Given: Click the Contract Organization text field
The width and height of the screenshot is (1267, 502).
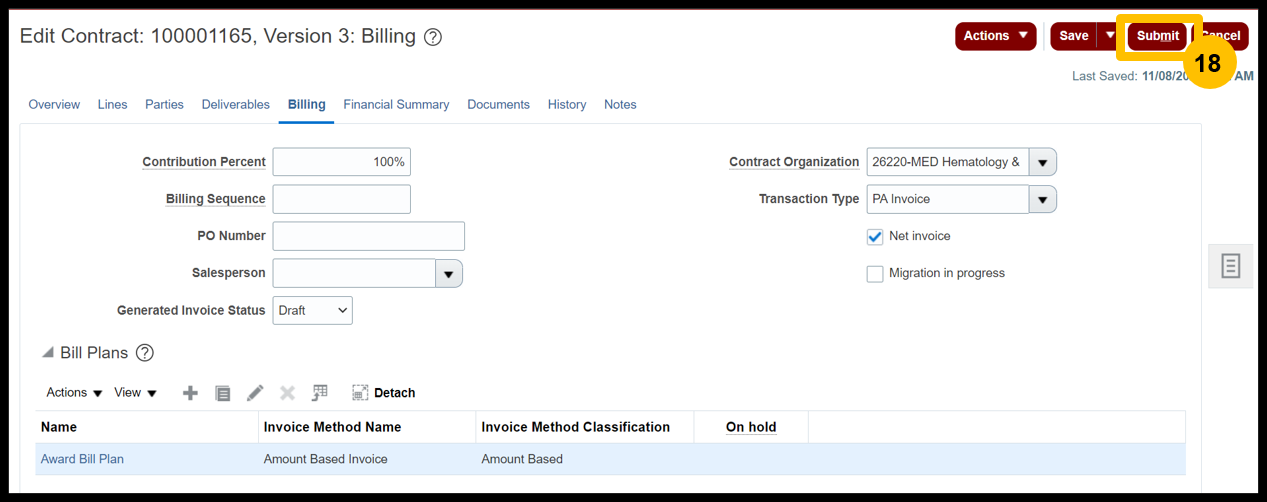Looking at the screenshot, I should [x=948, y=162].
